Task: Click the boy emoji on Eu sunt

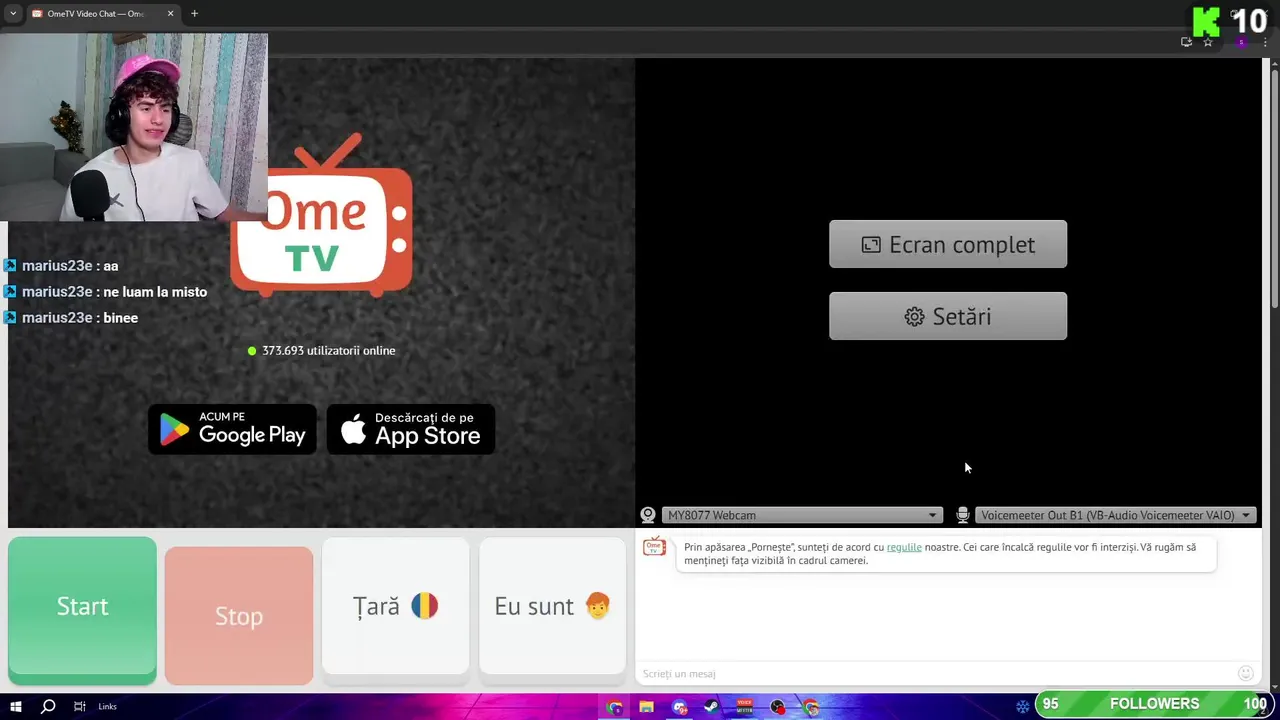Action: 598,606
